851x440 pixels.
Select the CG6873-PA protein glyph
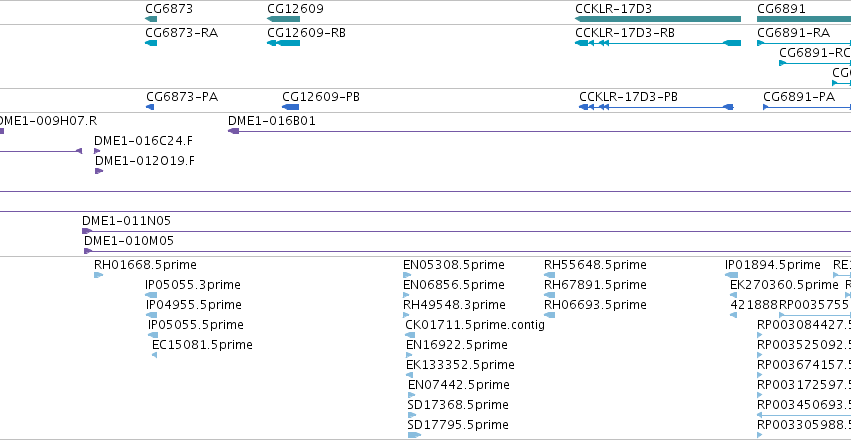(150, 107)
